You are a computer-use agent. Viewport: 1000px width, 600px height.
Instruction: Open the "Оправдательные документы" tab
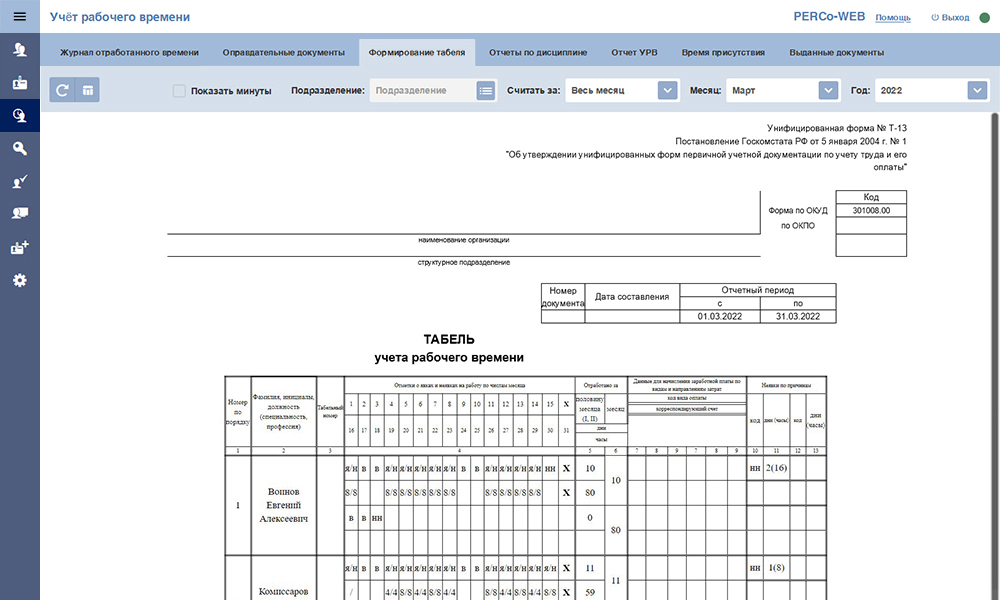pyautogui.click(x=284, y=52)
